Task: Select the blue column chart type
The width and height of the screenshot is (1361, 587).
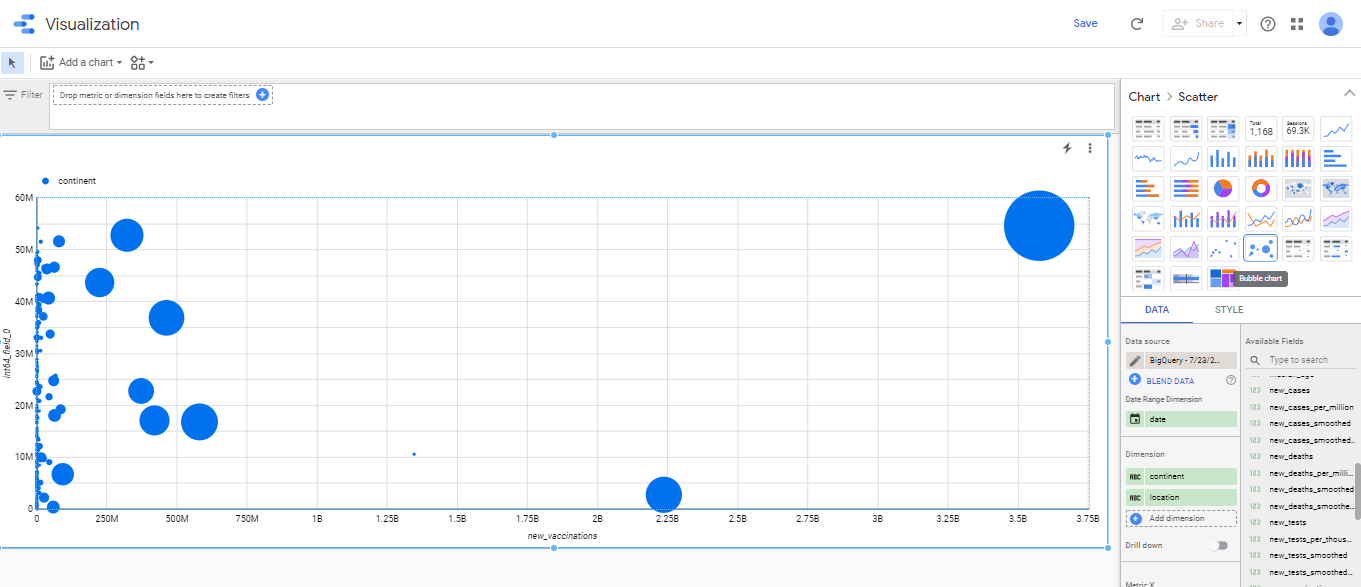Action: [x=1223, y=158]
